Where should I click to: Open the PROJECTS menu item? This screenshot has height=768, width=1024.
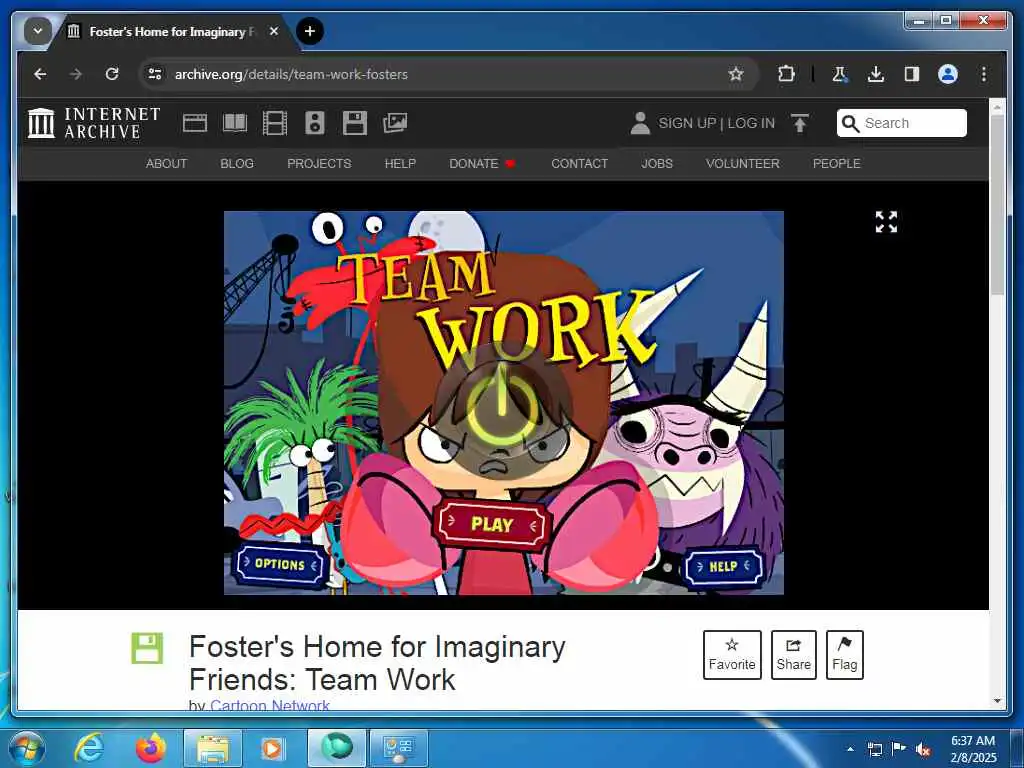pyautogui.click(x=319, y=163)
